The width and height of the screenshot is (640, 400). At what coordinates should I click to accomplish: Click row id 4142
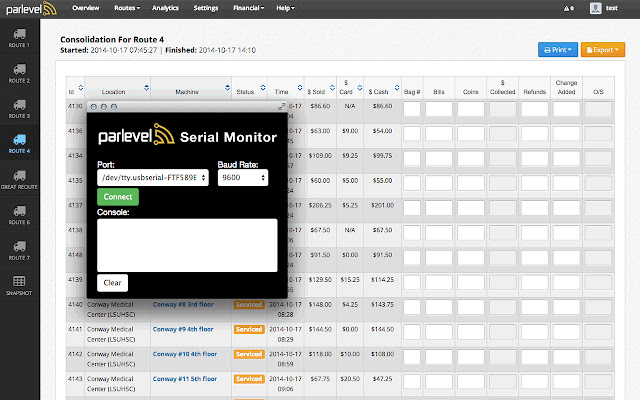[75, 354]
